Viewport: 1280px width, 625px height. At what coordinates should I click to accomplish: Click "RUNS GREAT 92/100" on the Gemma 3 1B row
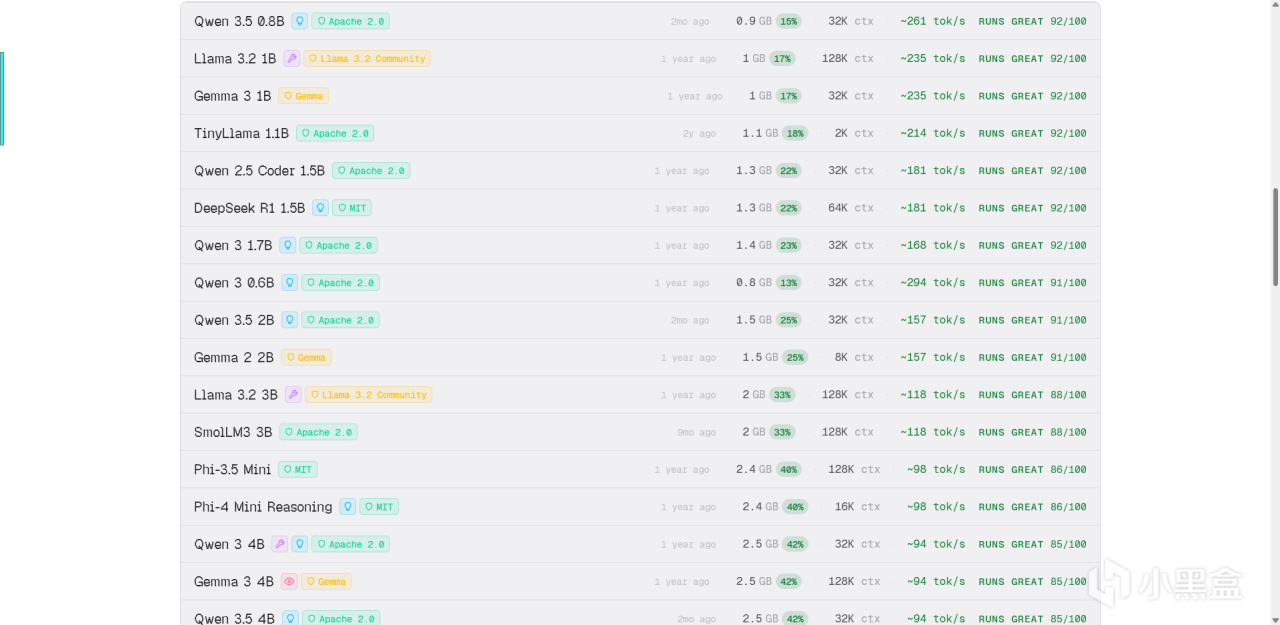pyautogui.click(x=1032, y=96)
